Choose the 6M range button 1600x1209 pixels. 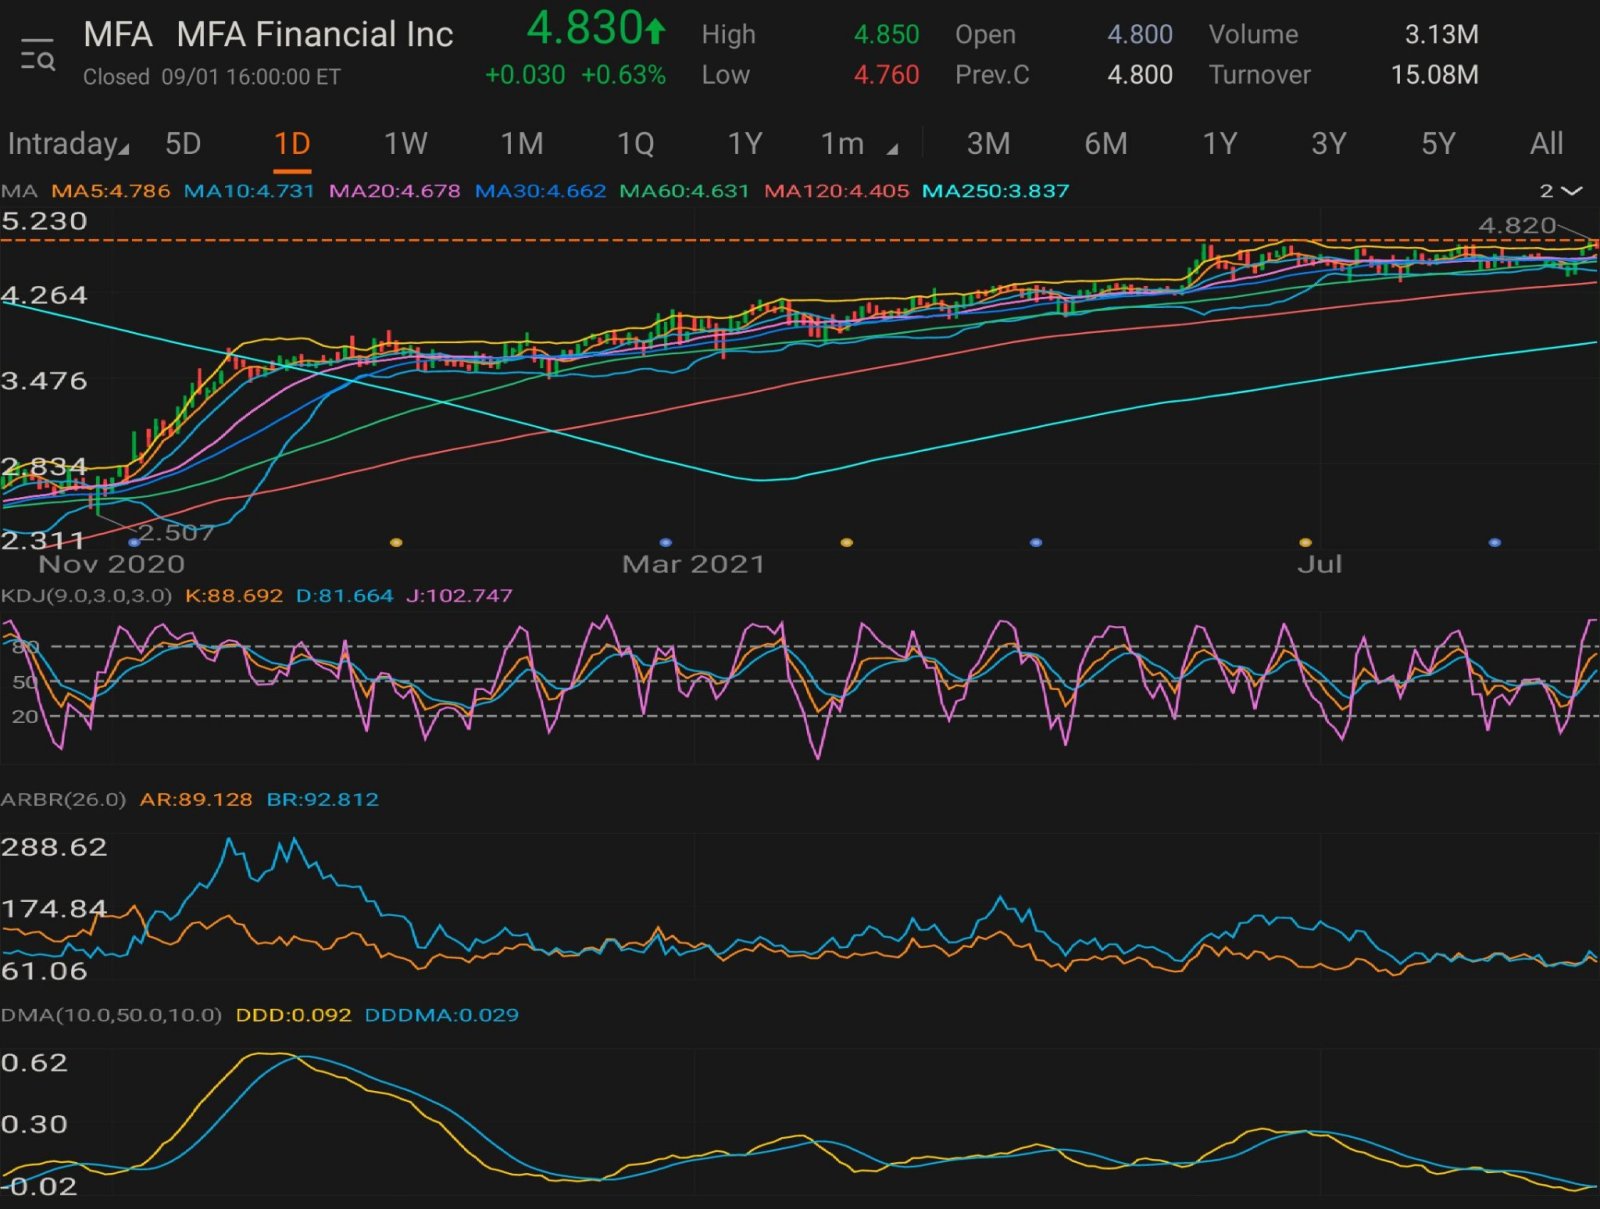(x=1106, y=143)
